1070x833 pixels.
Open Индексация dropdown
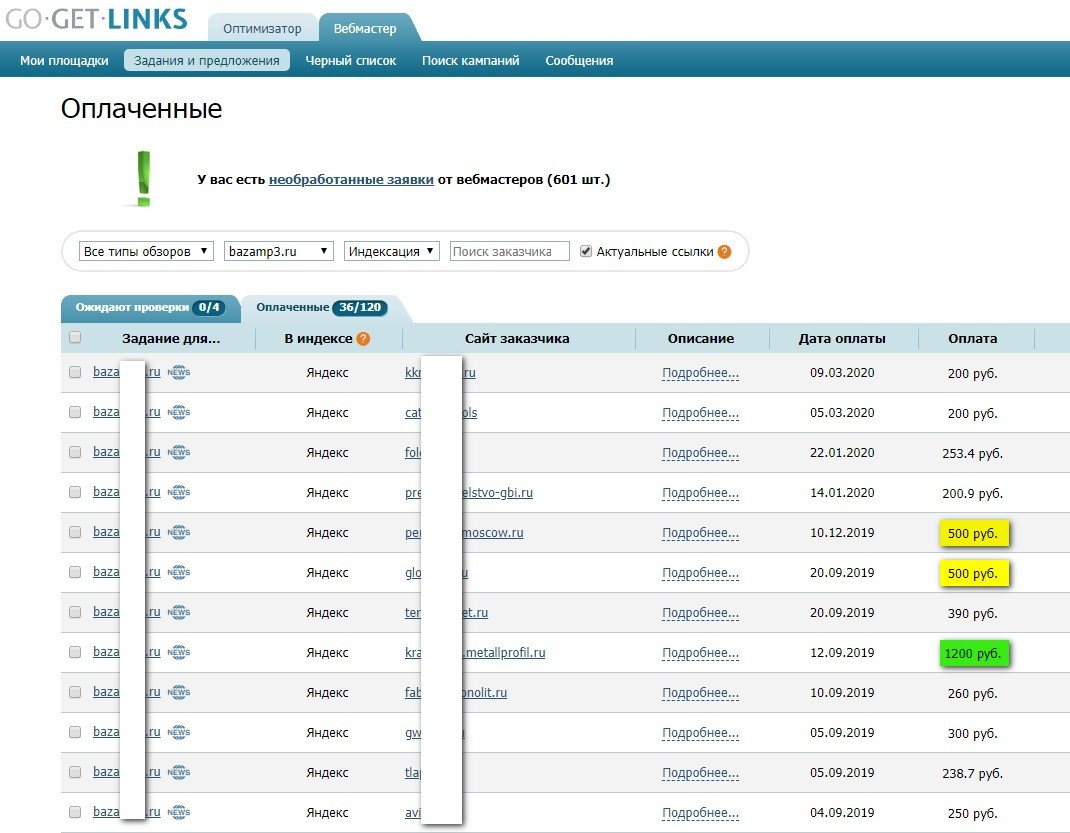[x=392, y=251]
